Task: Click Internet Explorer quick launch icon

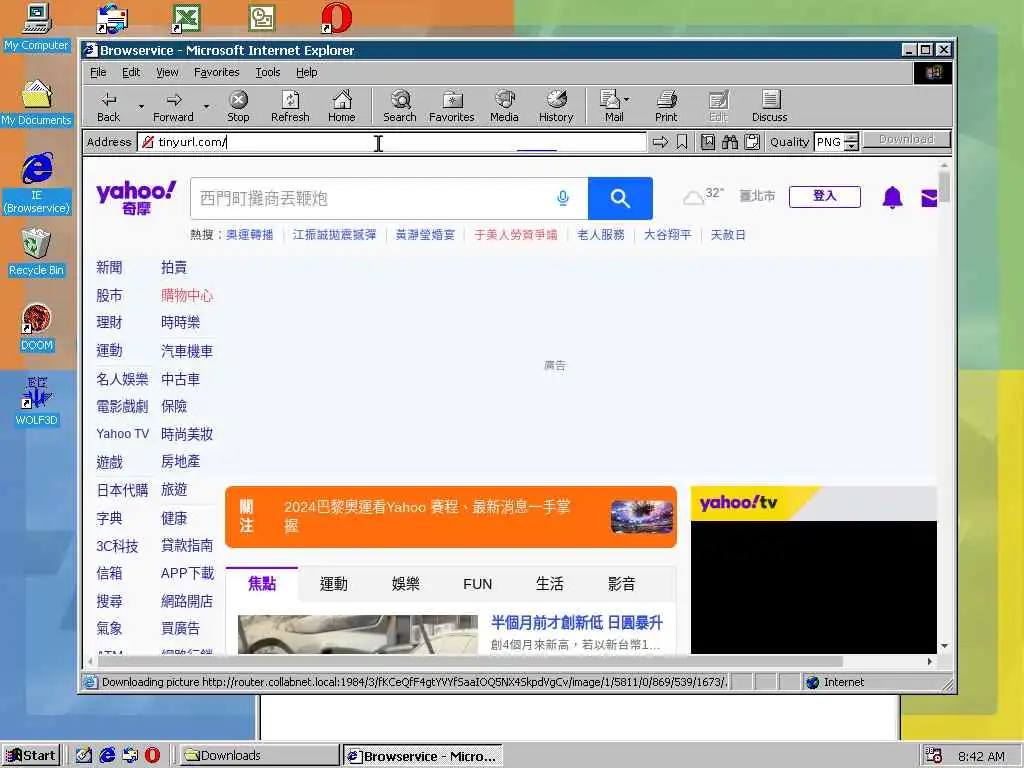Action: coord(107,755)
